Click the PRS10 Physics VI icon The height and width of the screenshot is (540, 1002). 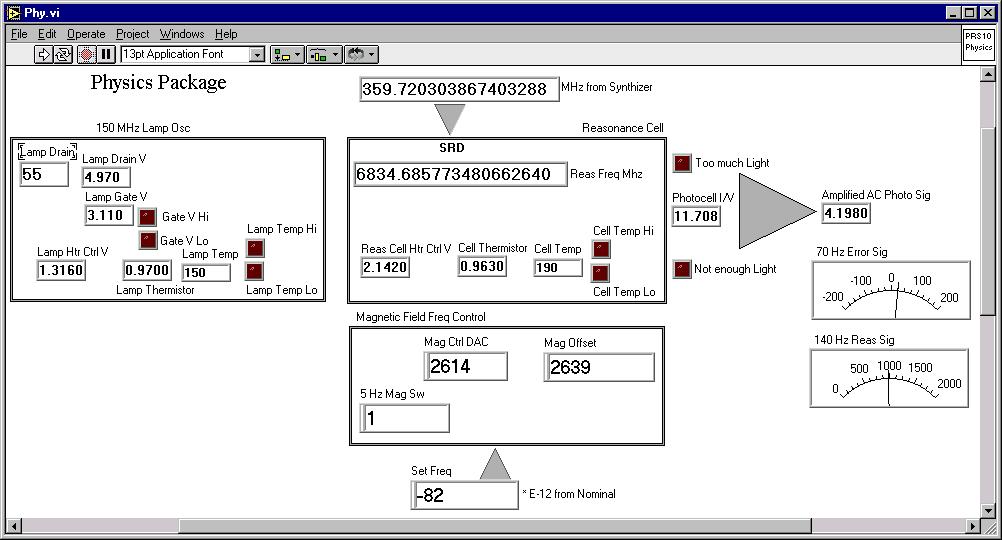(978, 45)
